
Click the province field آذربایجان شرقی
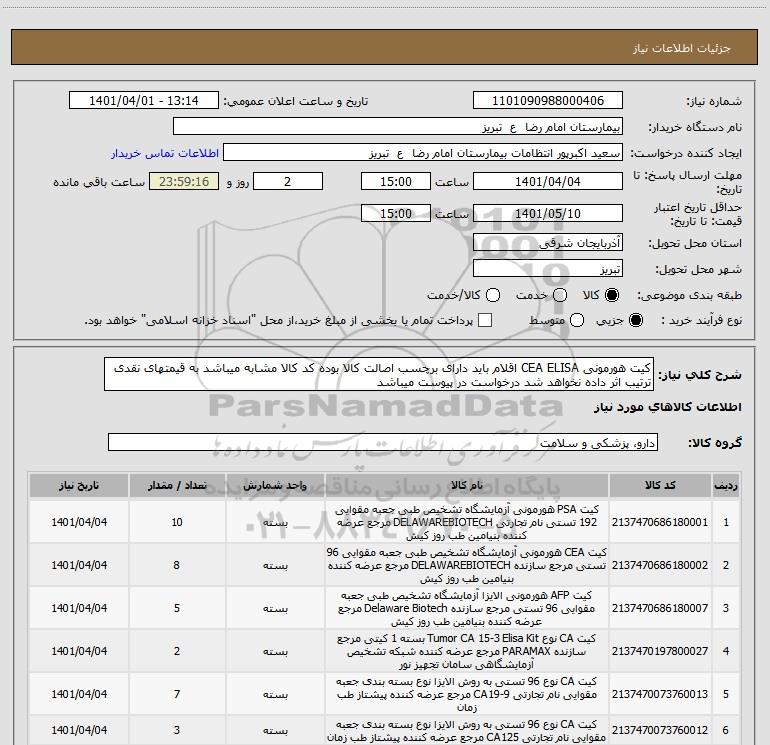[x=548, y=242]
